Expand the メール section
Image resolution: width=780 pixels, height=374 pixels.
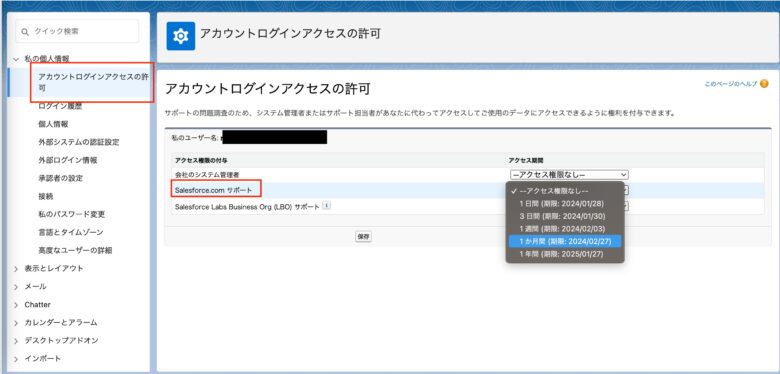coord(16,287)
